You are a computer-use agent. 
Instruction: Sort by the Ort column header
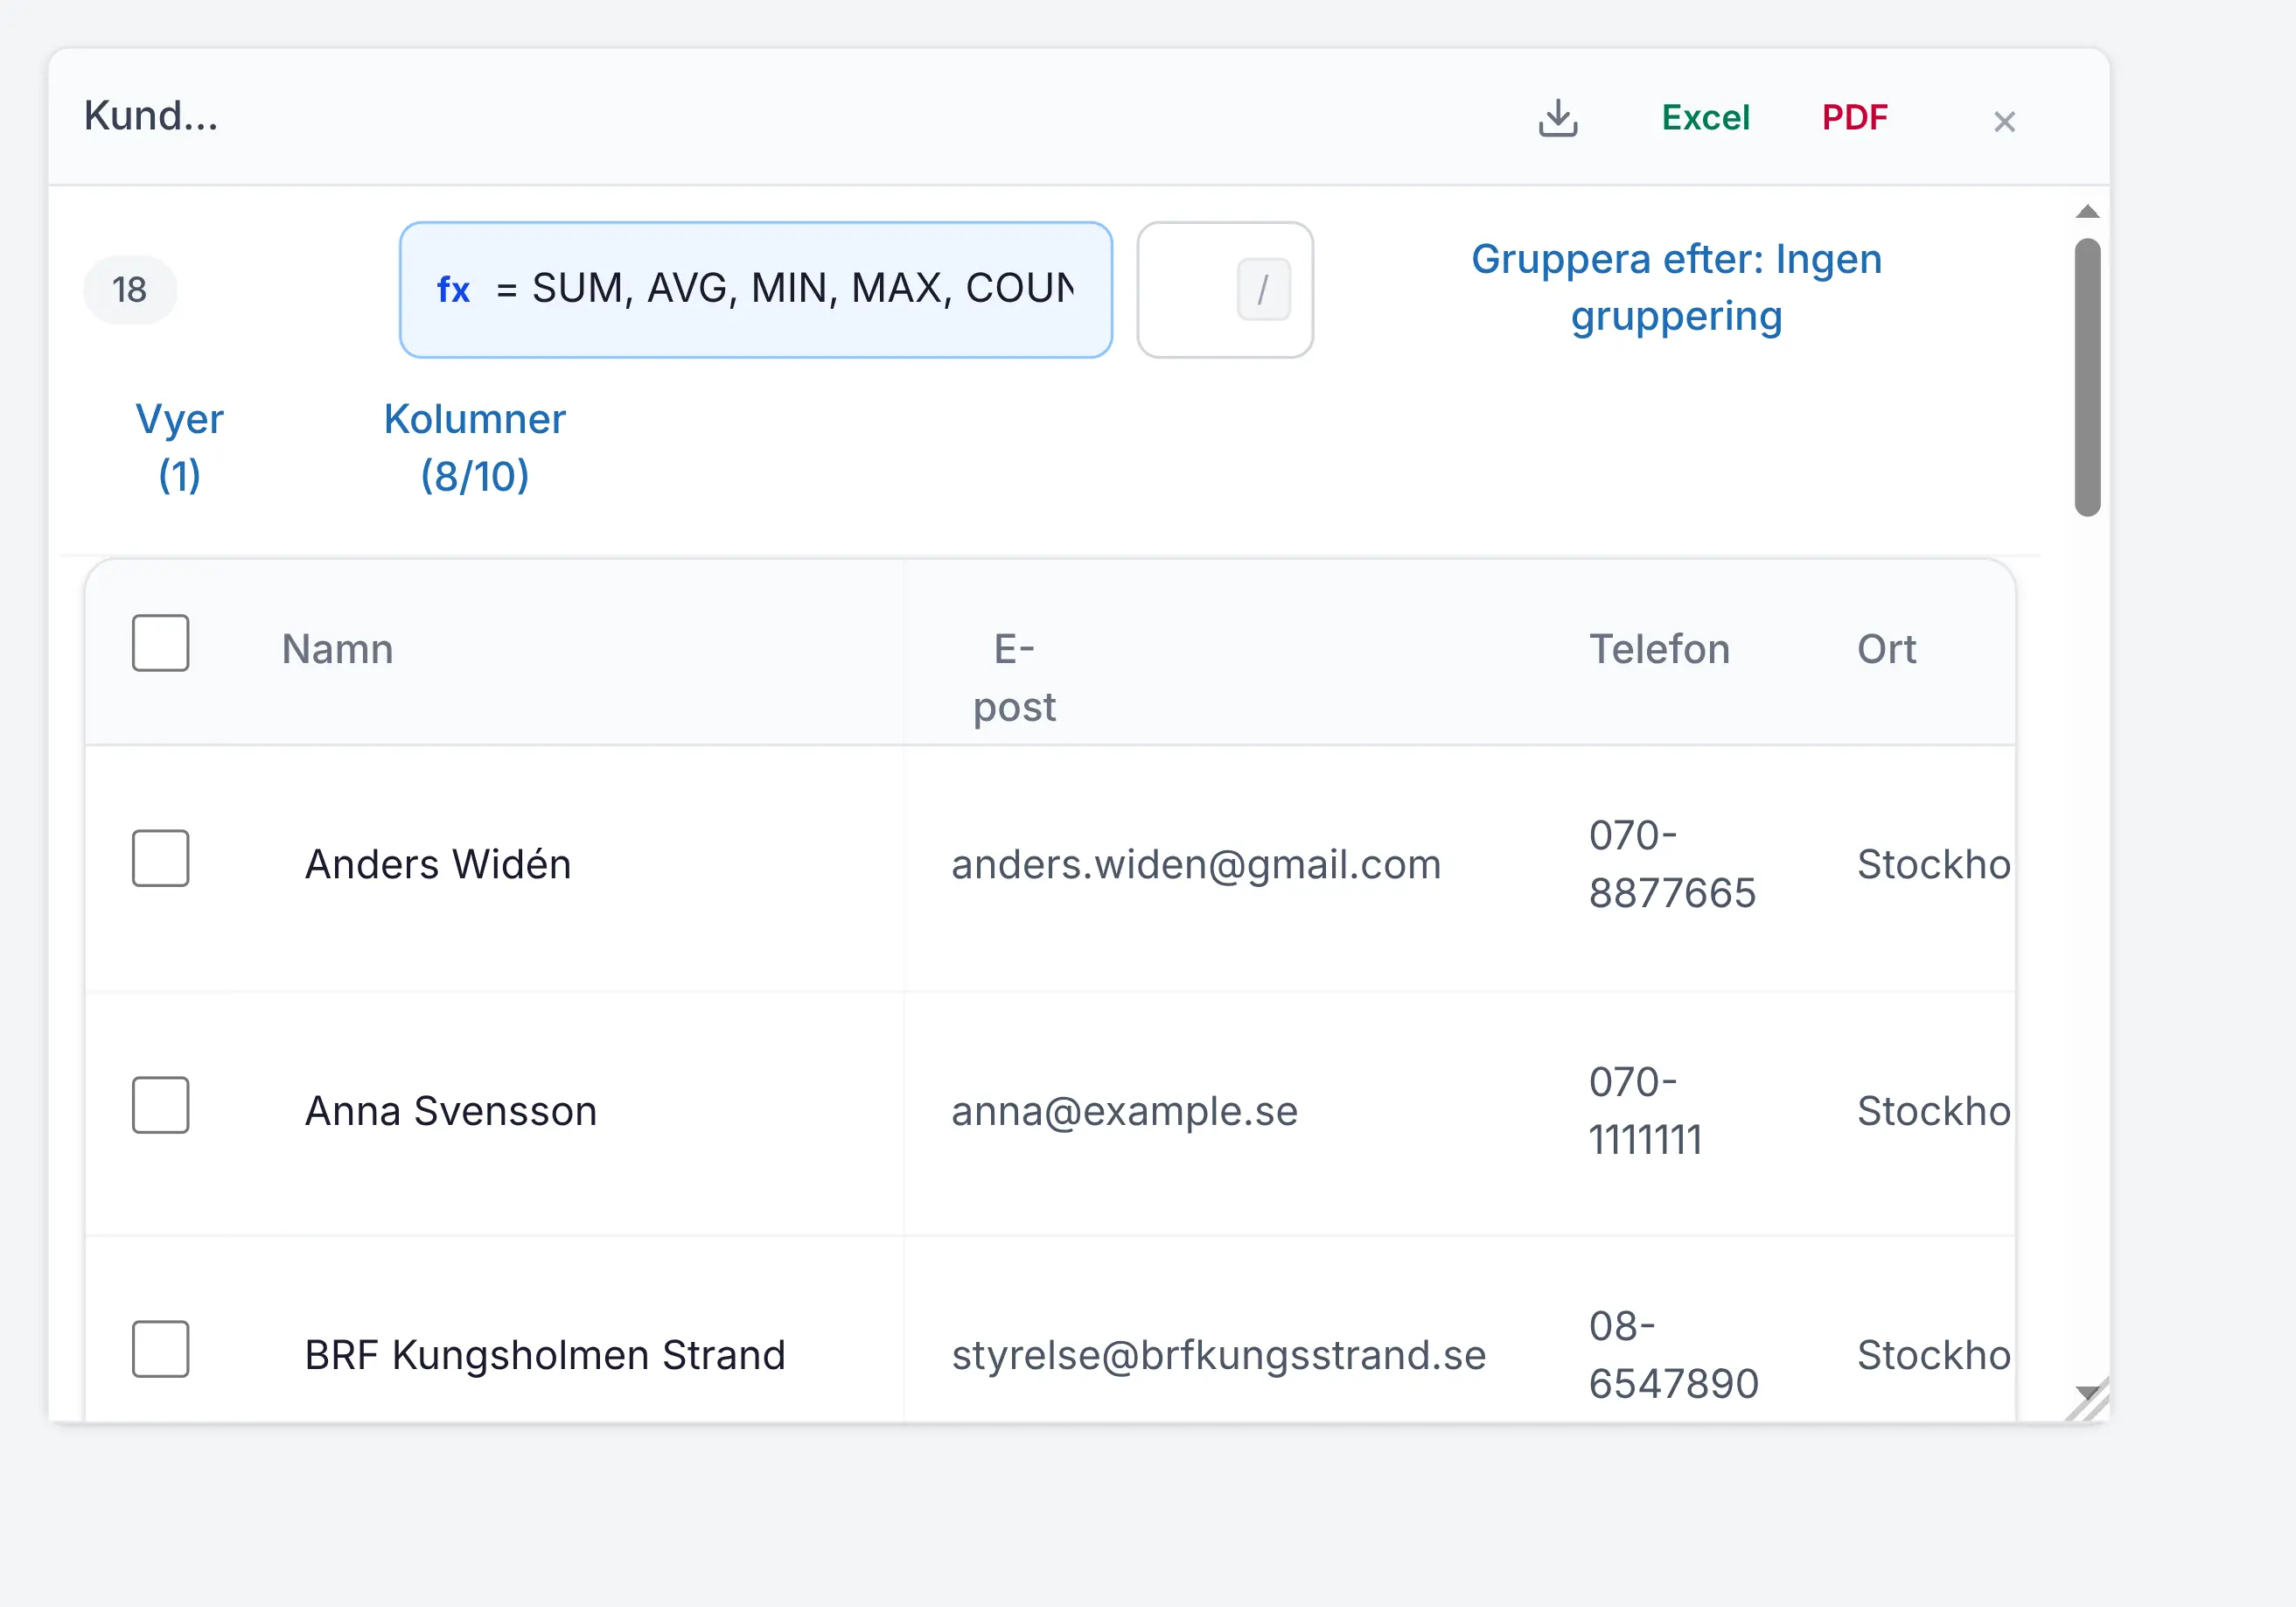click(1886, 649)
